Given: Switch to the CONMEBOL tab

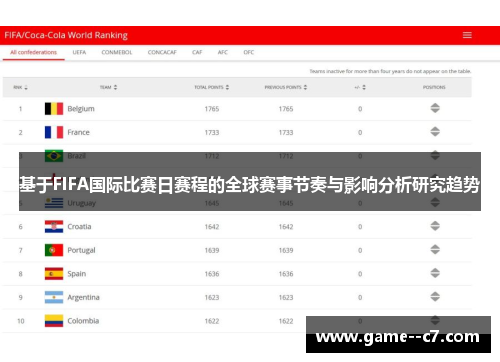Looking at the screenshot, I should 117,52.
